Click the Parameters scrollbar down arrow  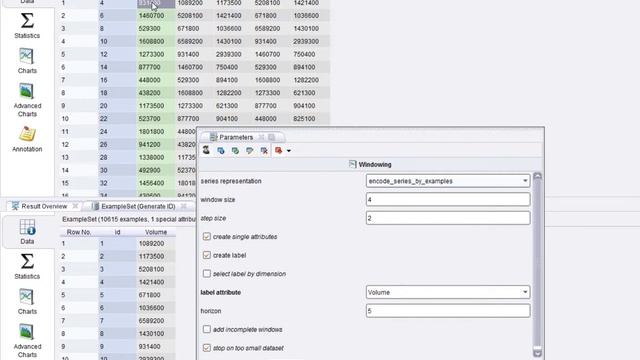point(537,353)
